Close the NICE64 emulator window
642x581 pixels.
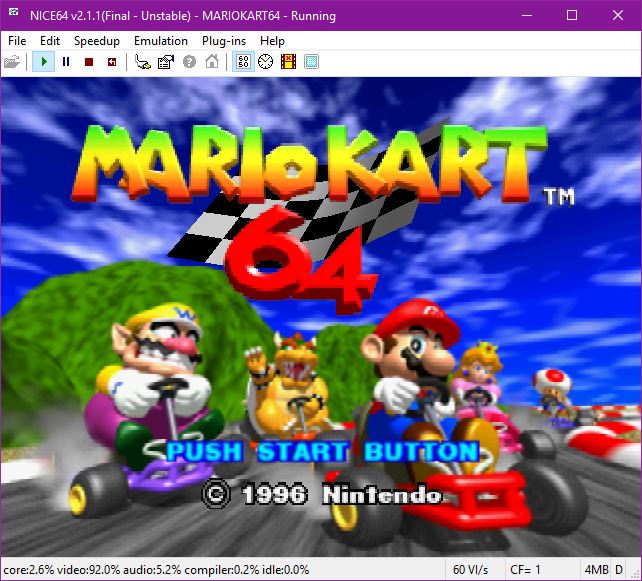click(x=618, y=16)
